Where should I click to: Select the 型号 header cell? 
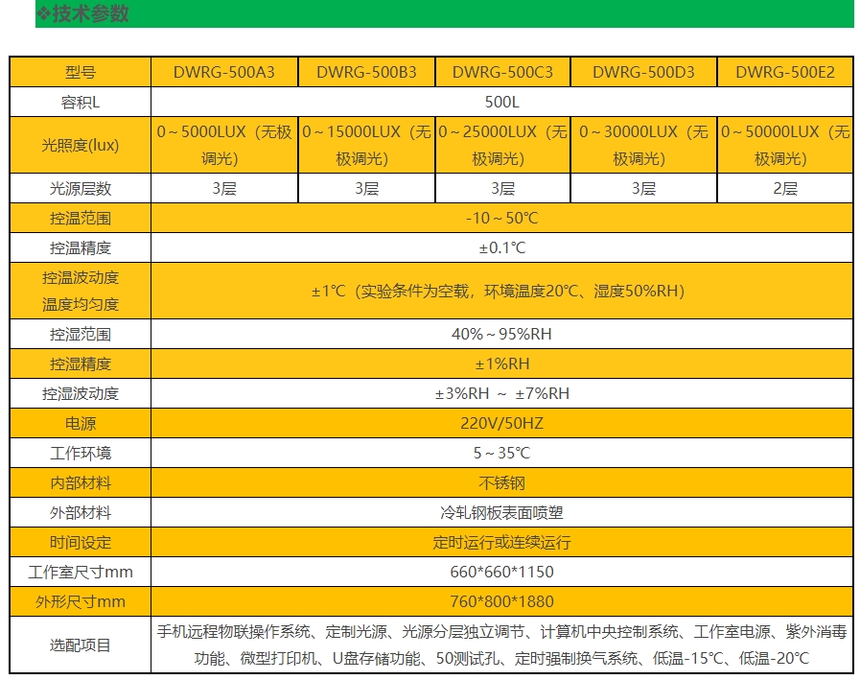[x=81, y=72]
